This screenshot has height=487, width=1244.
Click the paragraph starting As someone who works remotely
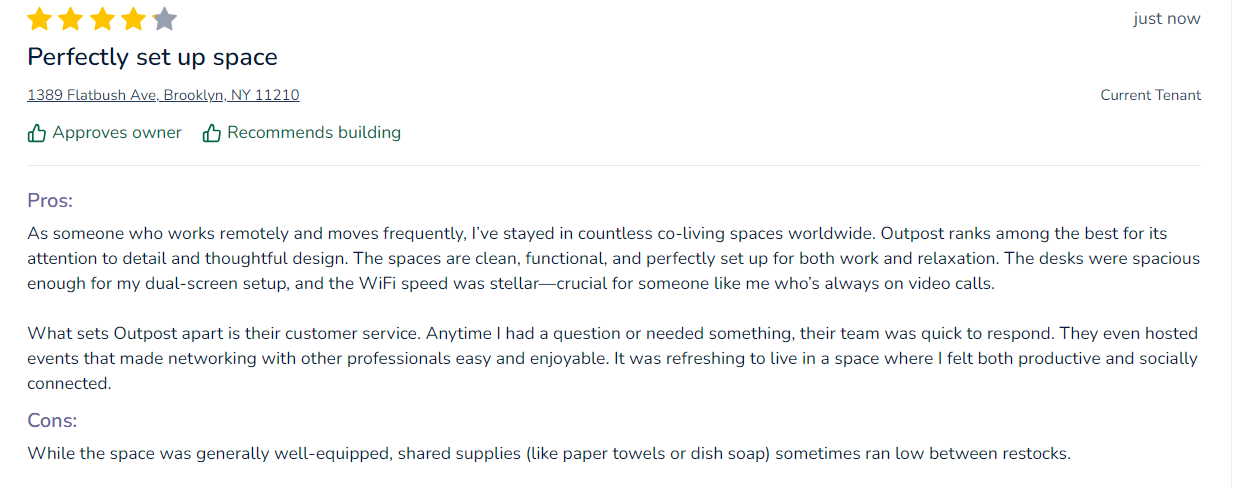tap(613, 258)
